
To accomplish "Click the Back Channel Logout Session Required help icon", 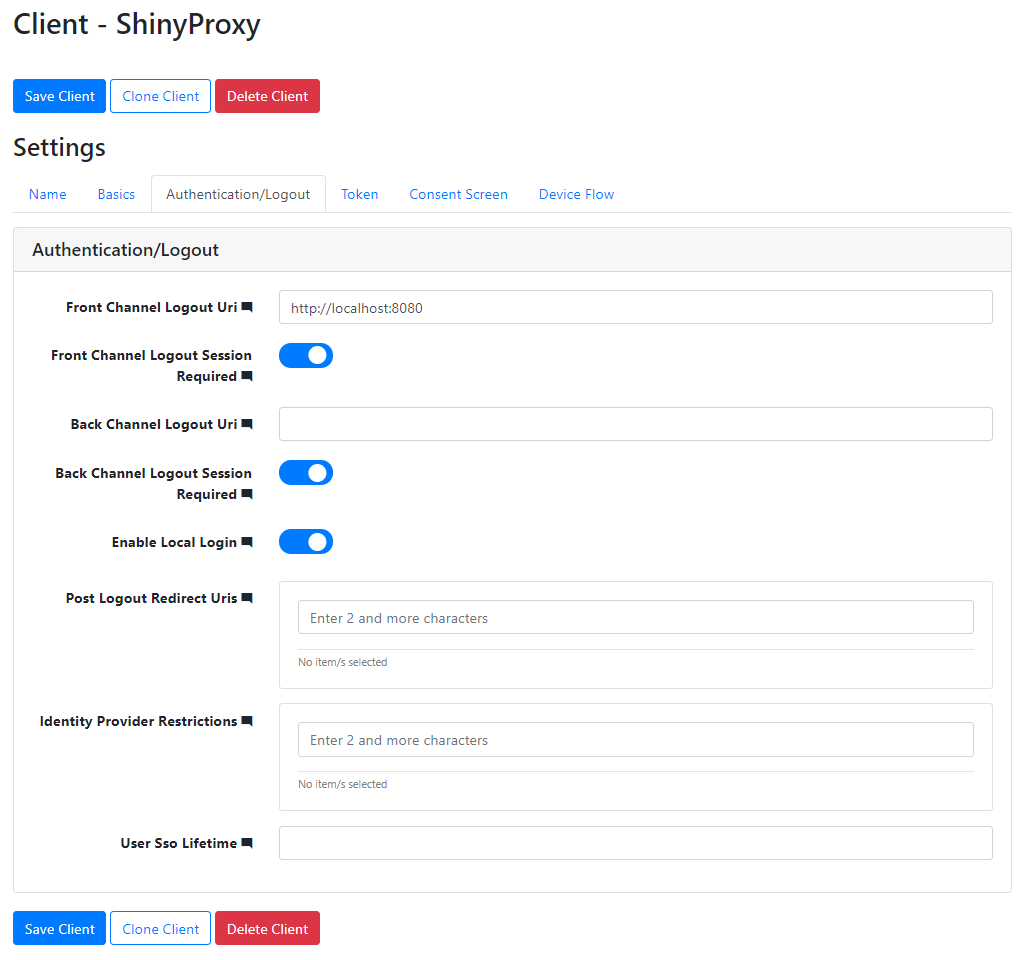I will click(x=246, y=494).
